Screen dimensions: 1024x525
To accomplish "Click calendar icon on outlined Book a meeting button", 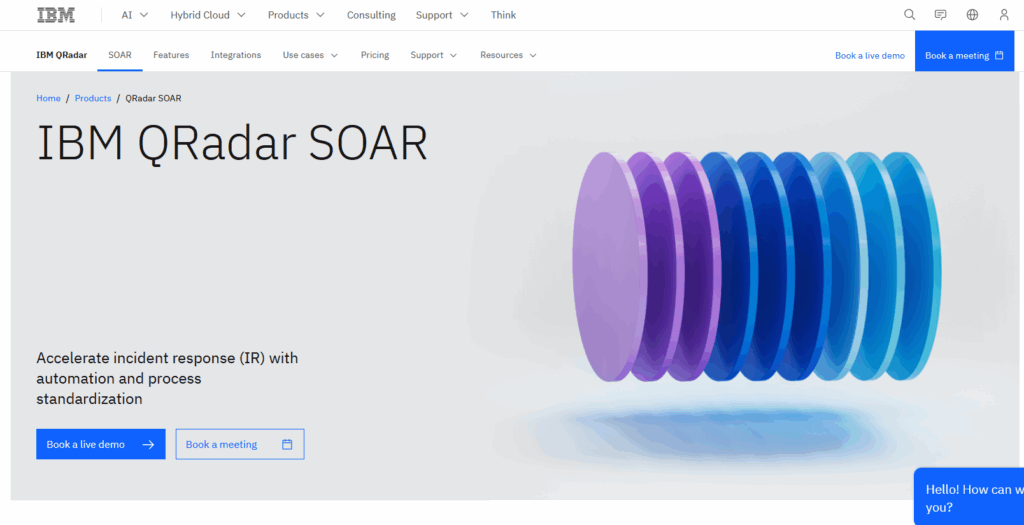I will 287,445.
